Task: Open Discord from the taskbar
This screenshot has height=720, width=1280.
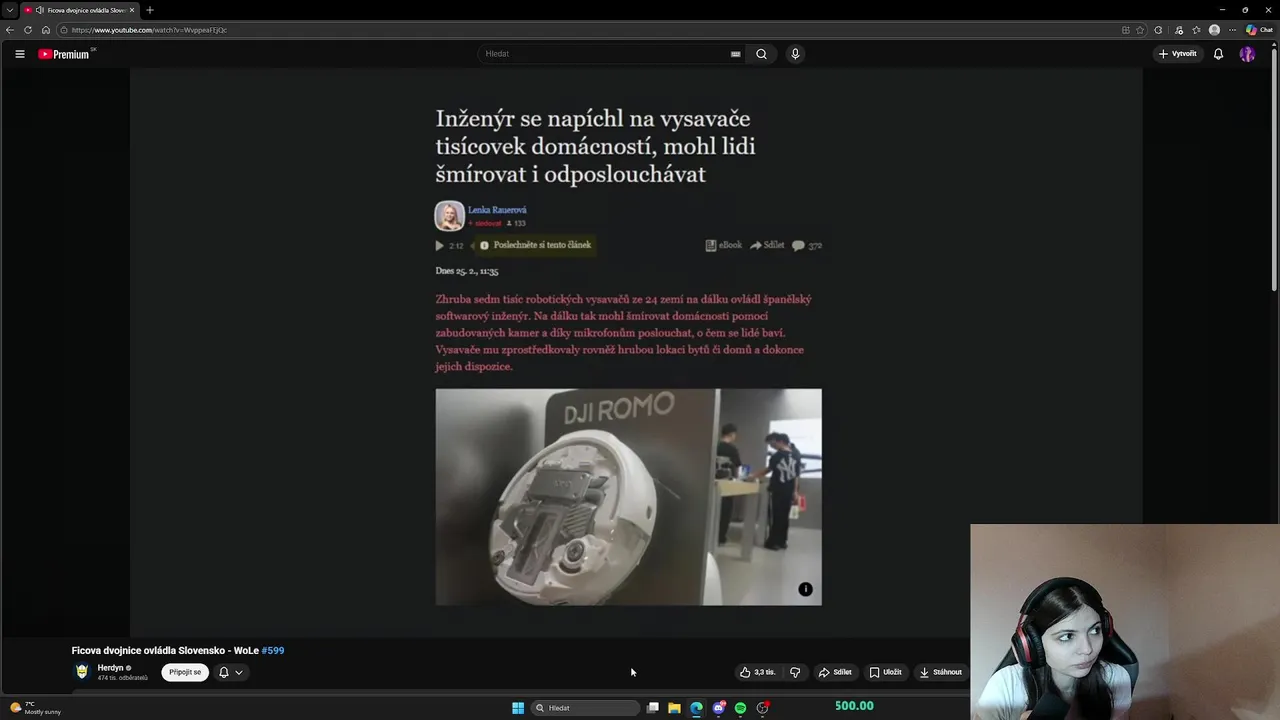Action: click(718, 708)
